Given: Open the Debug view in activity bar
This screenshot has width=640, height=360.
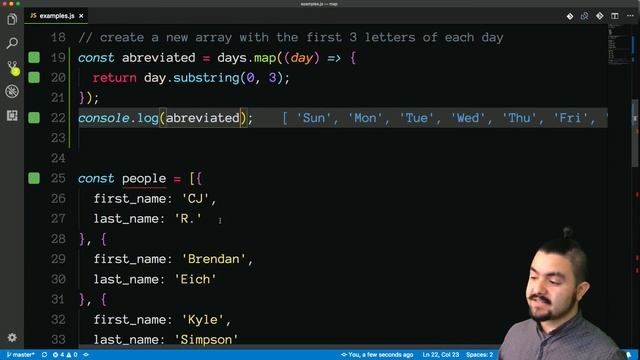Looking at the screenshot, I should click(x=12, y=91).
